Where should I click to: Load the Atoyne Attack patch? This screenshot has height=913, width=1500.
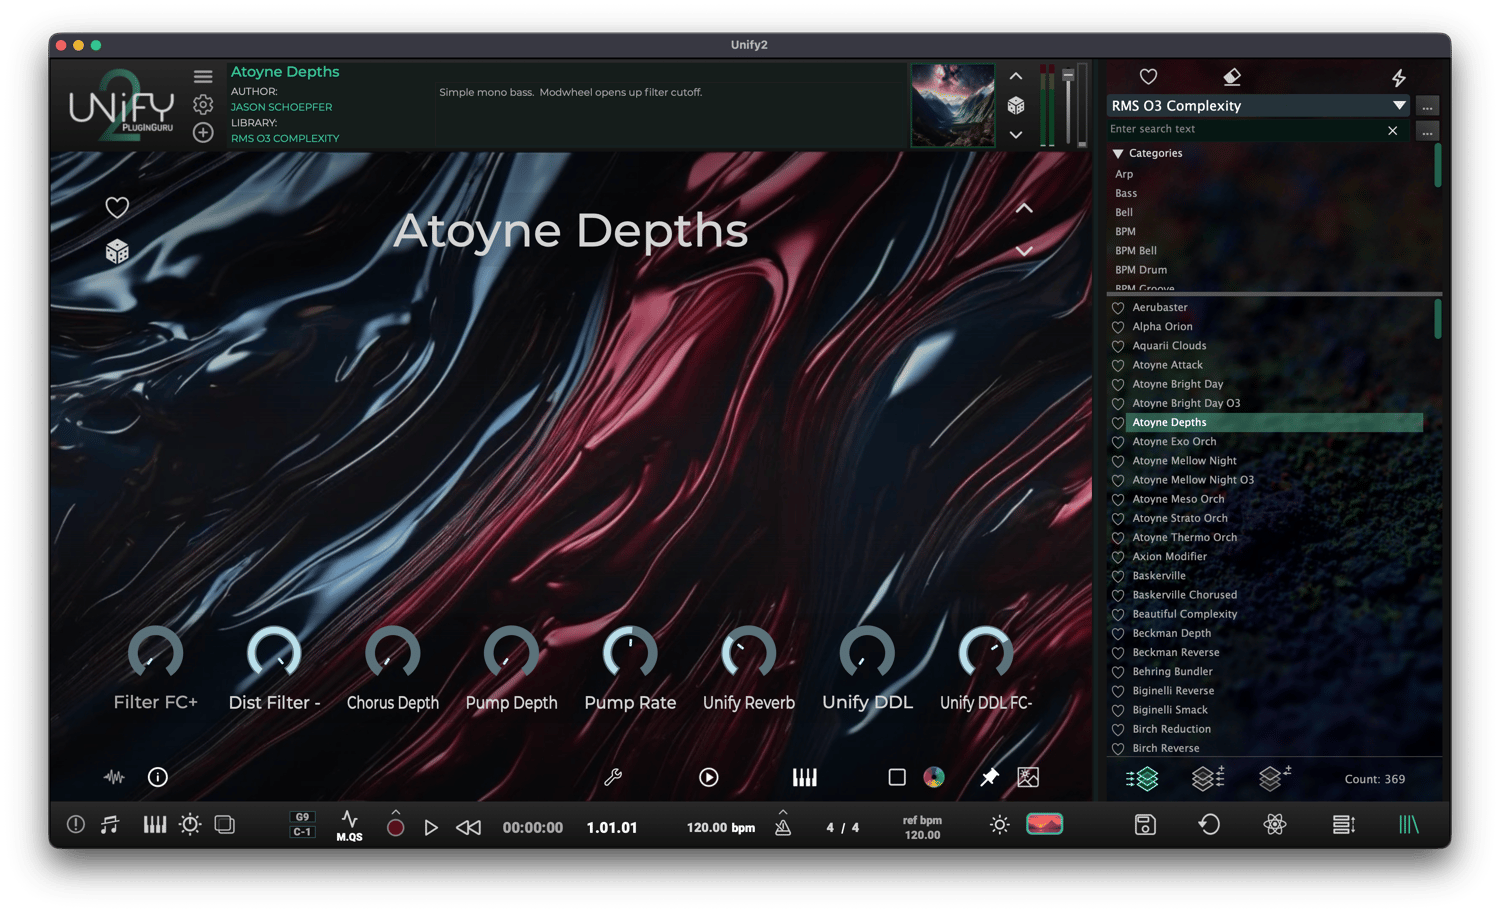coord(1167,365)
